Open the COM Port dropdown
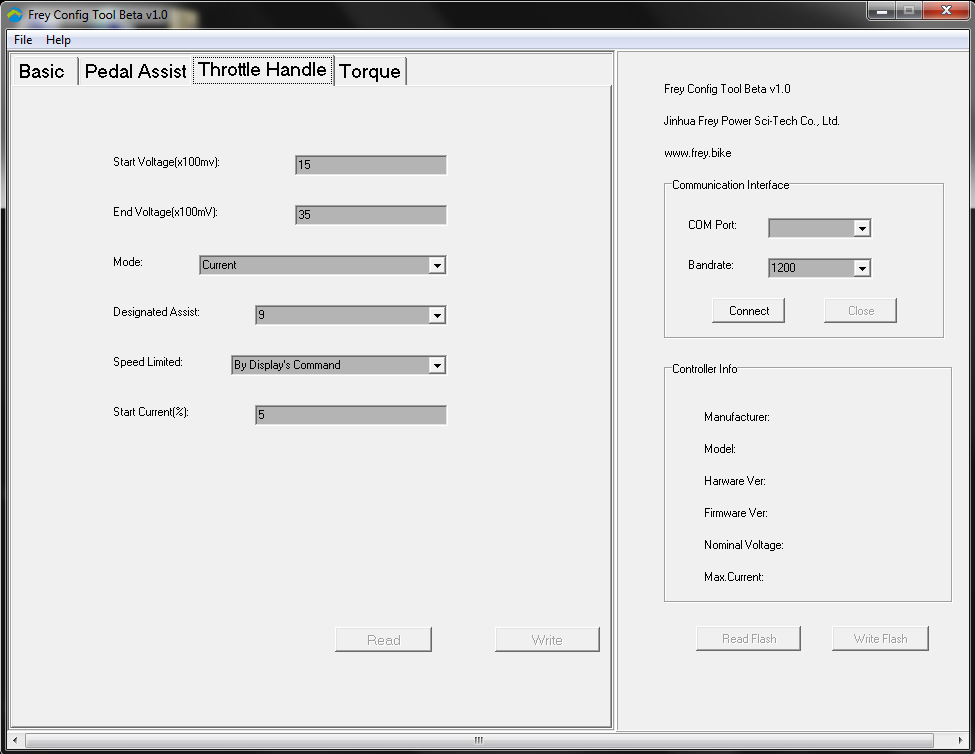 coord(862,227)
